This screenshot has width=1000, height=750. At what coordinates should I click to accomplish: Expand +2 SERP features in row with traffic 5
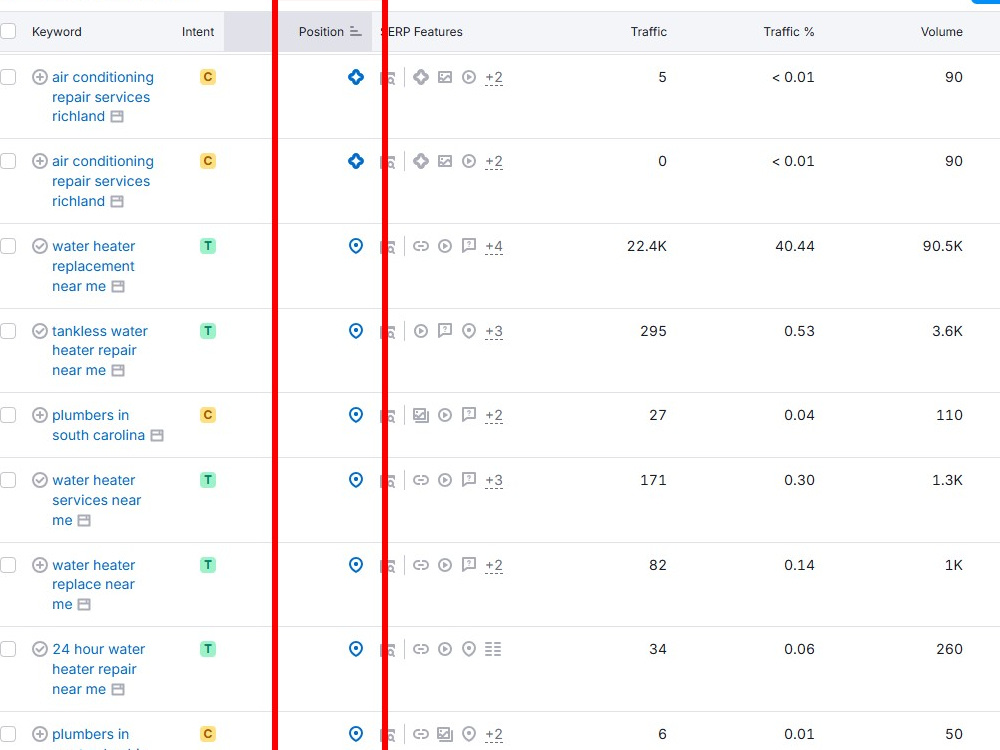pos(494,78)
